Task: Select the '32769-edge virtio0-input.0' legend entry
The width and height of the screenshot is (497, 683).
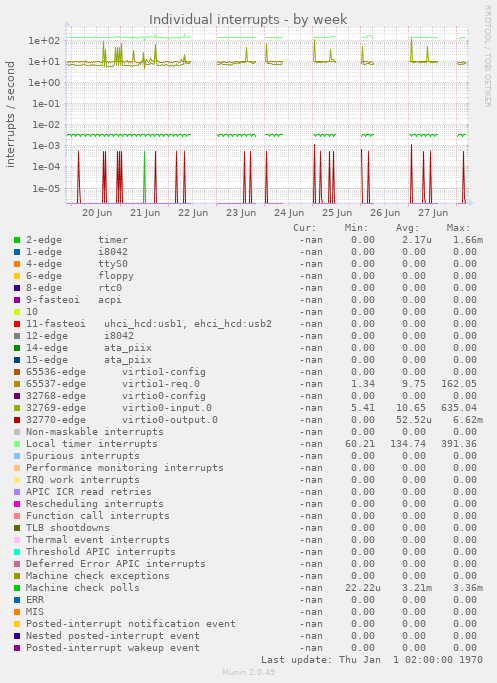Action: [119, 408]
